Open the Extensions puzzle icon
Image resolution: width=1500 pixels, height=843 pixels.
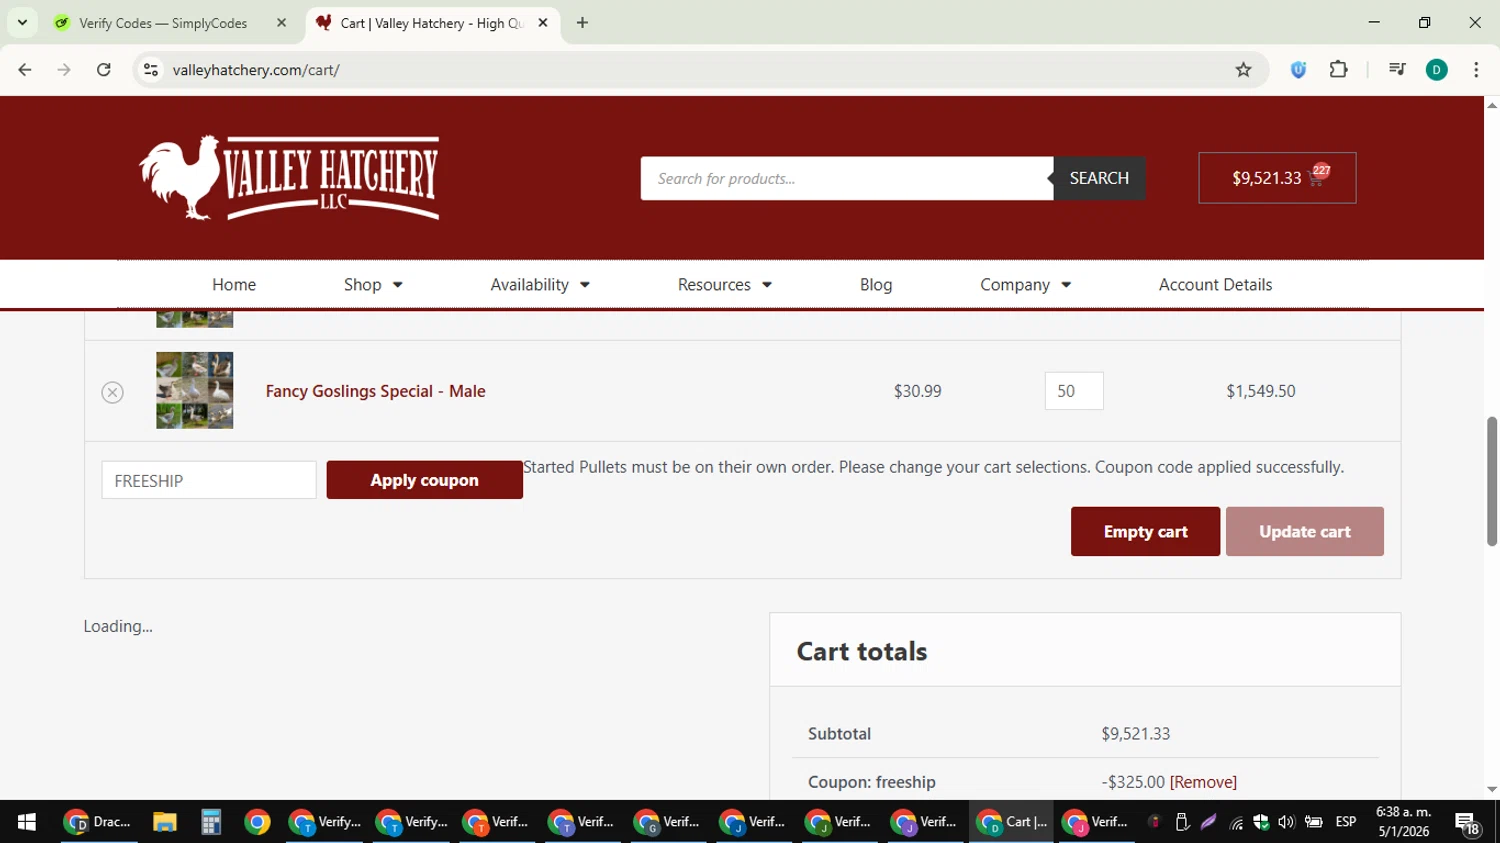click(1338, 70)
